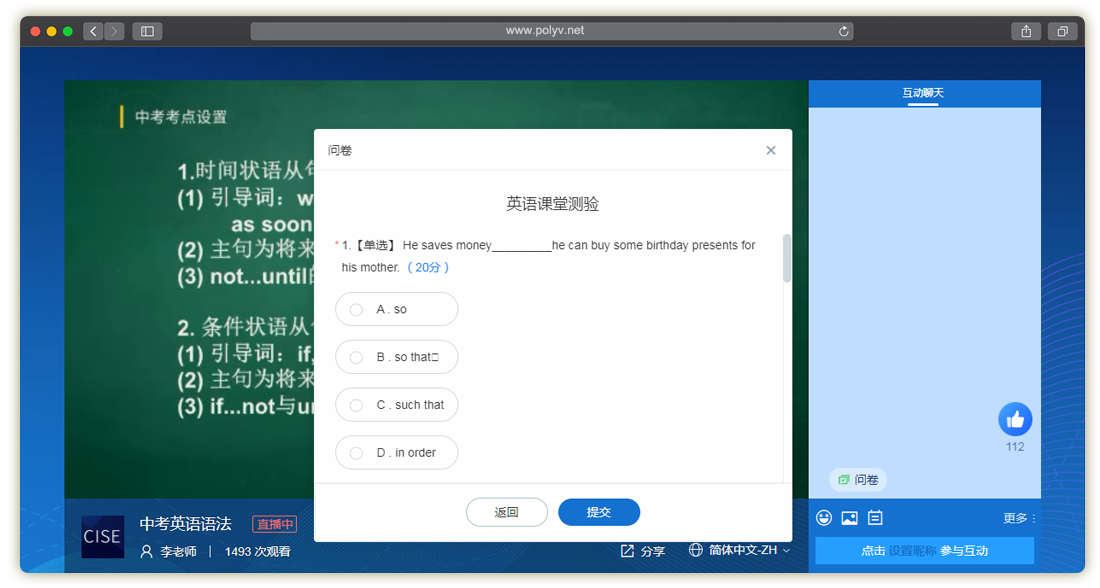This screenshot has height=588, width=1100.
Task: Click the image upload icon in chat
Action: tap(849, 518)
